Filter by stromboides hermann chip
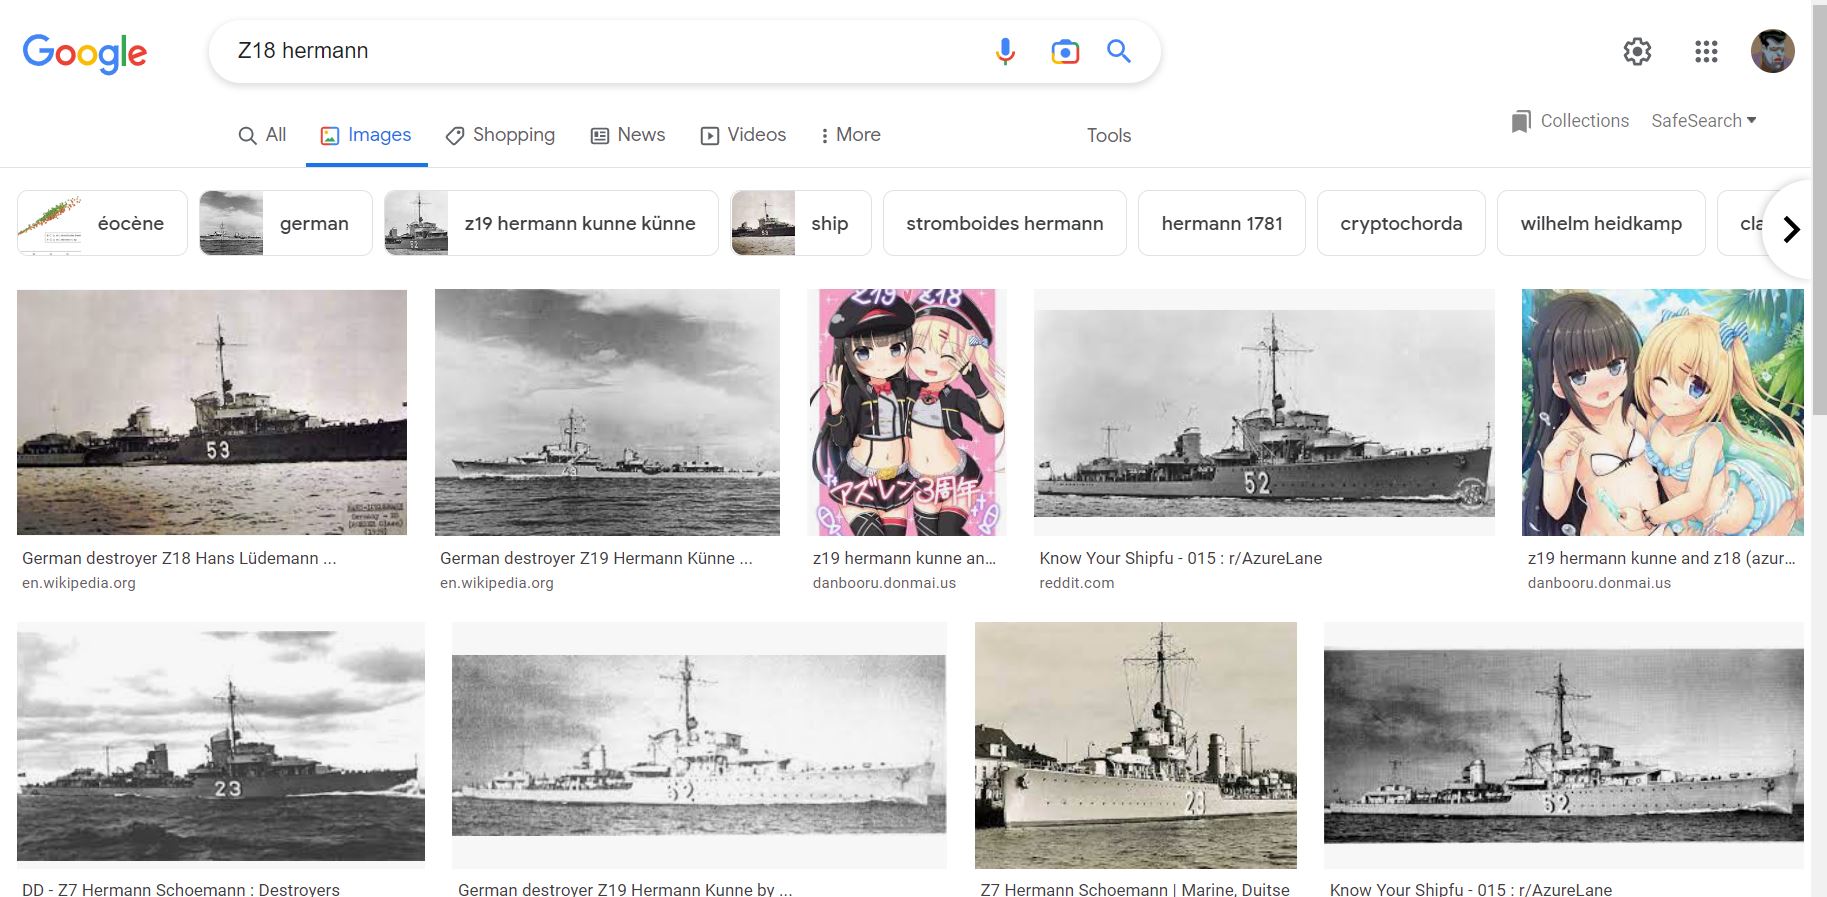This screenshot has height=897, width=1827. coord(1005,223)
